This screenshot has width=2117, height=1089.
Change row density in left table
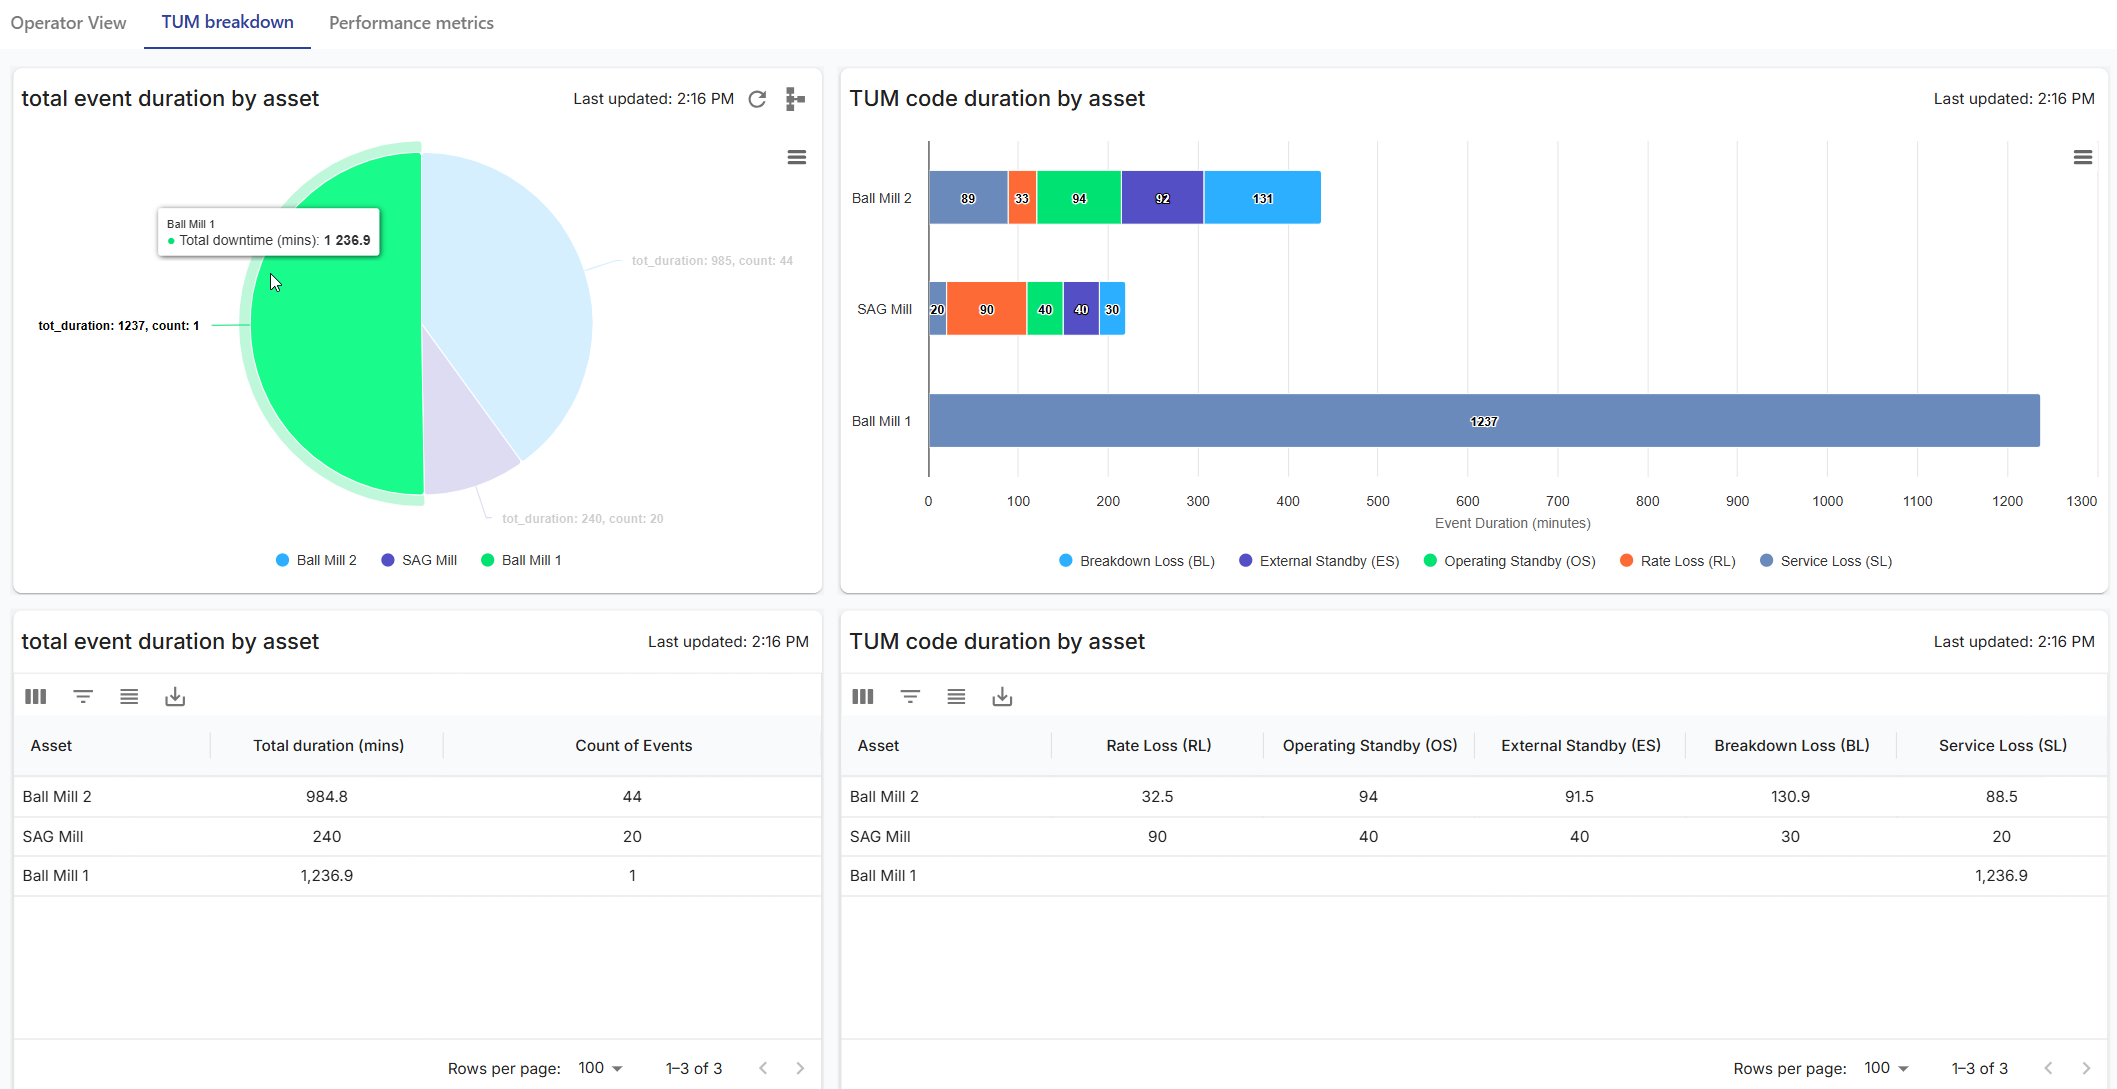tap(129, 697)
